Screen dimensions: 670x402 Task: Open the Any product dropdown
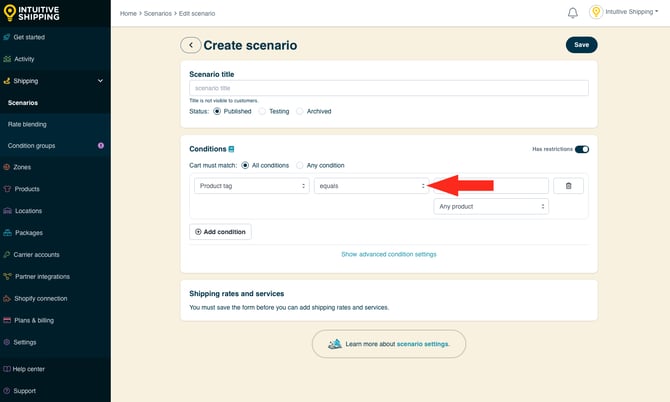491,206
